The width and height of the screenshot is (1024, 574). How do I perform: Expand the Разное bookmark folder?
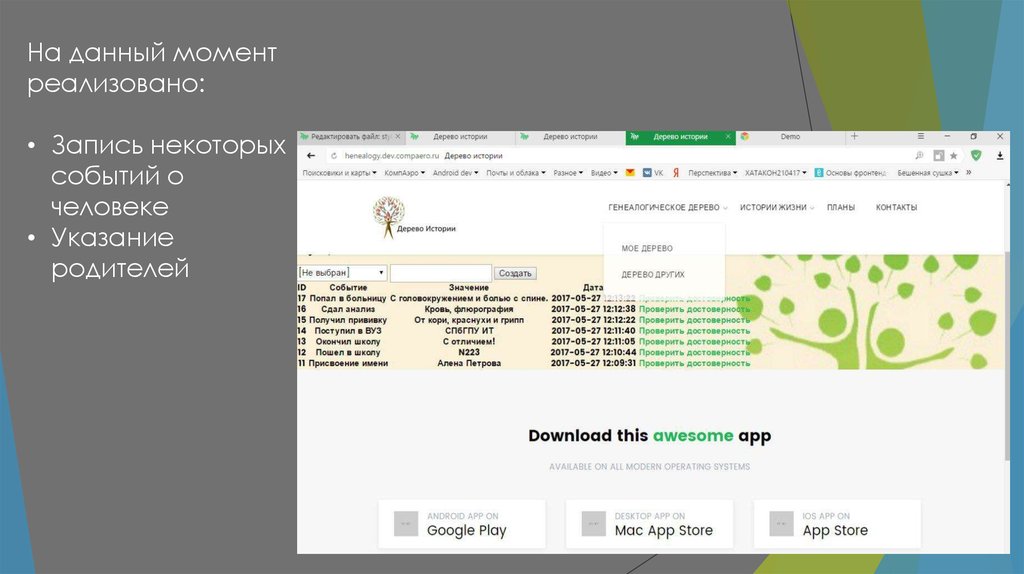(568, 173)
